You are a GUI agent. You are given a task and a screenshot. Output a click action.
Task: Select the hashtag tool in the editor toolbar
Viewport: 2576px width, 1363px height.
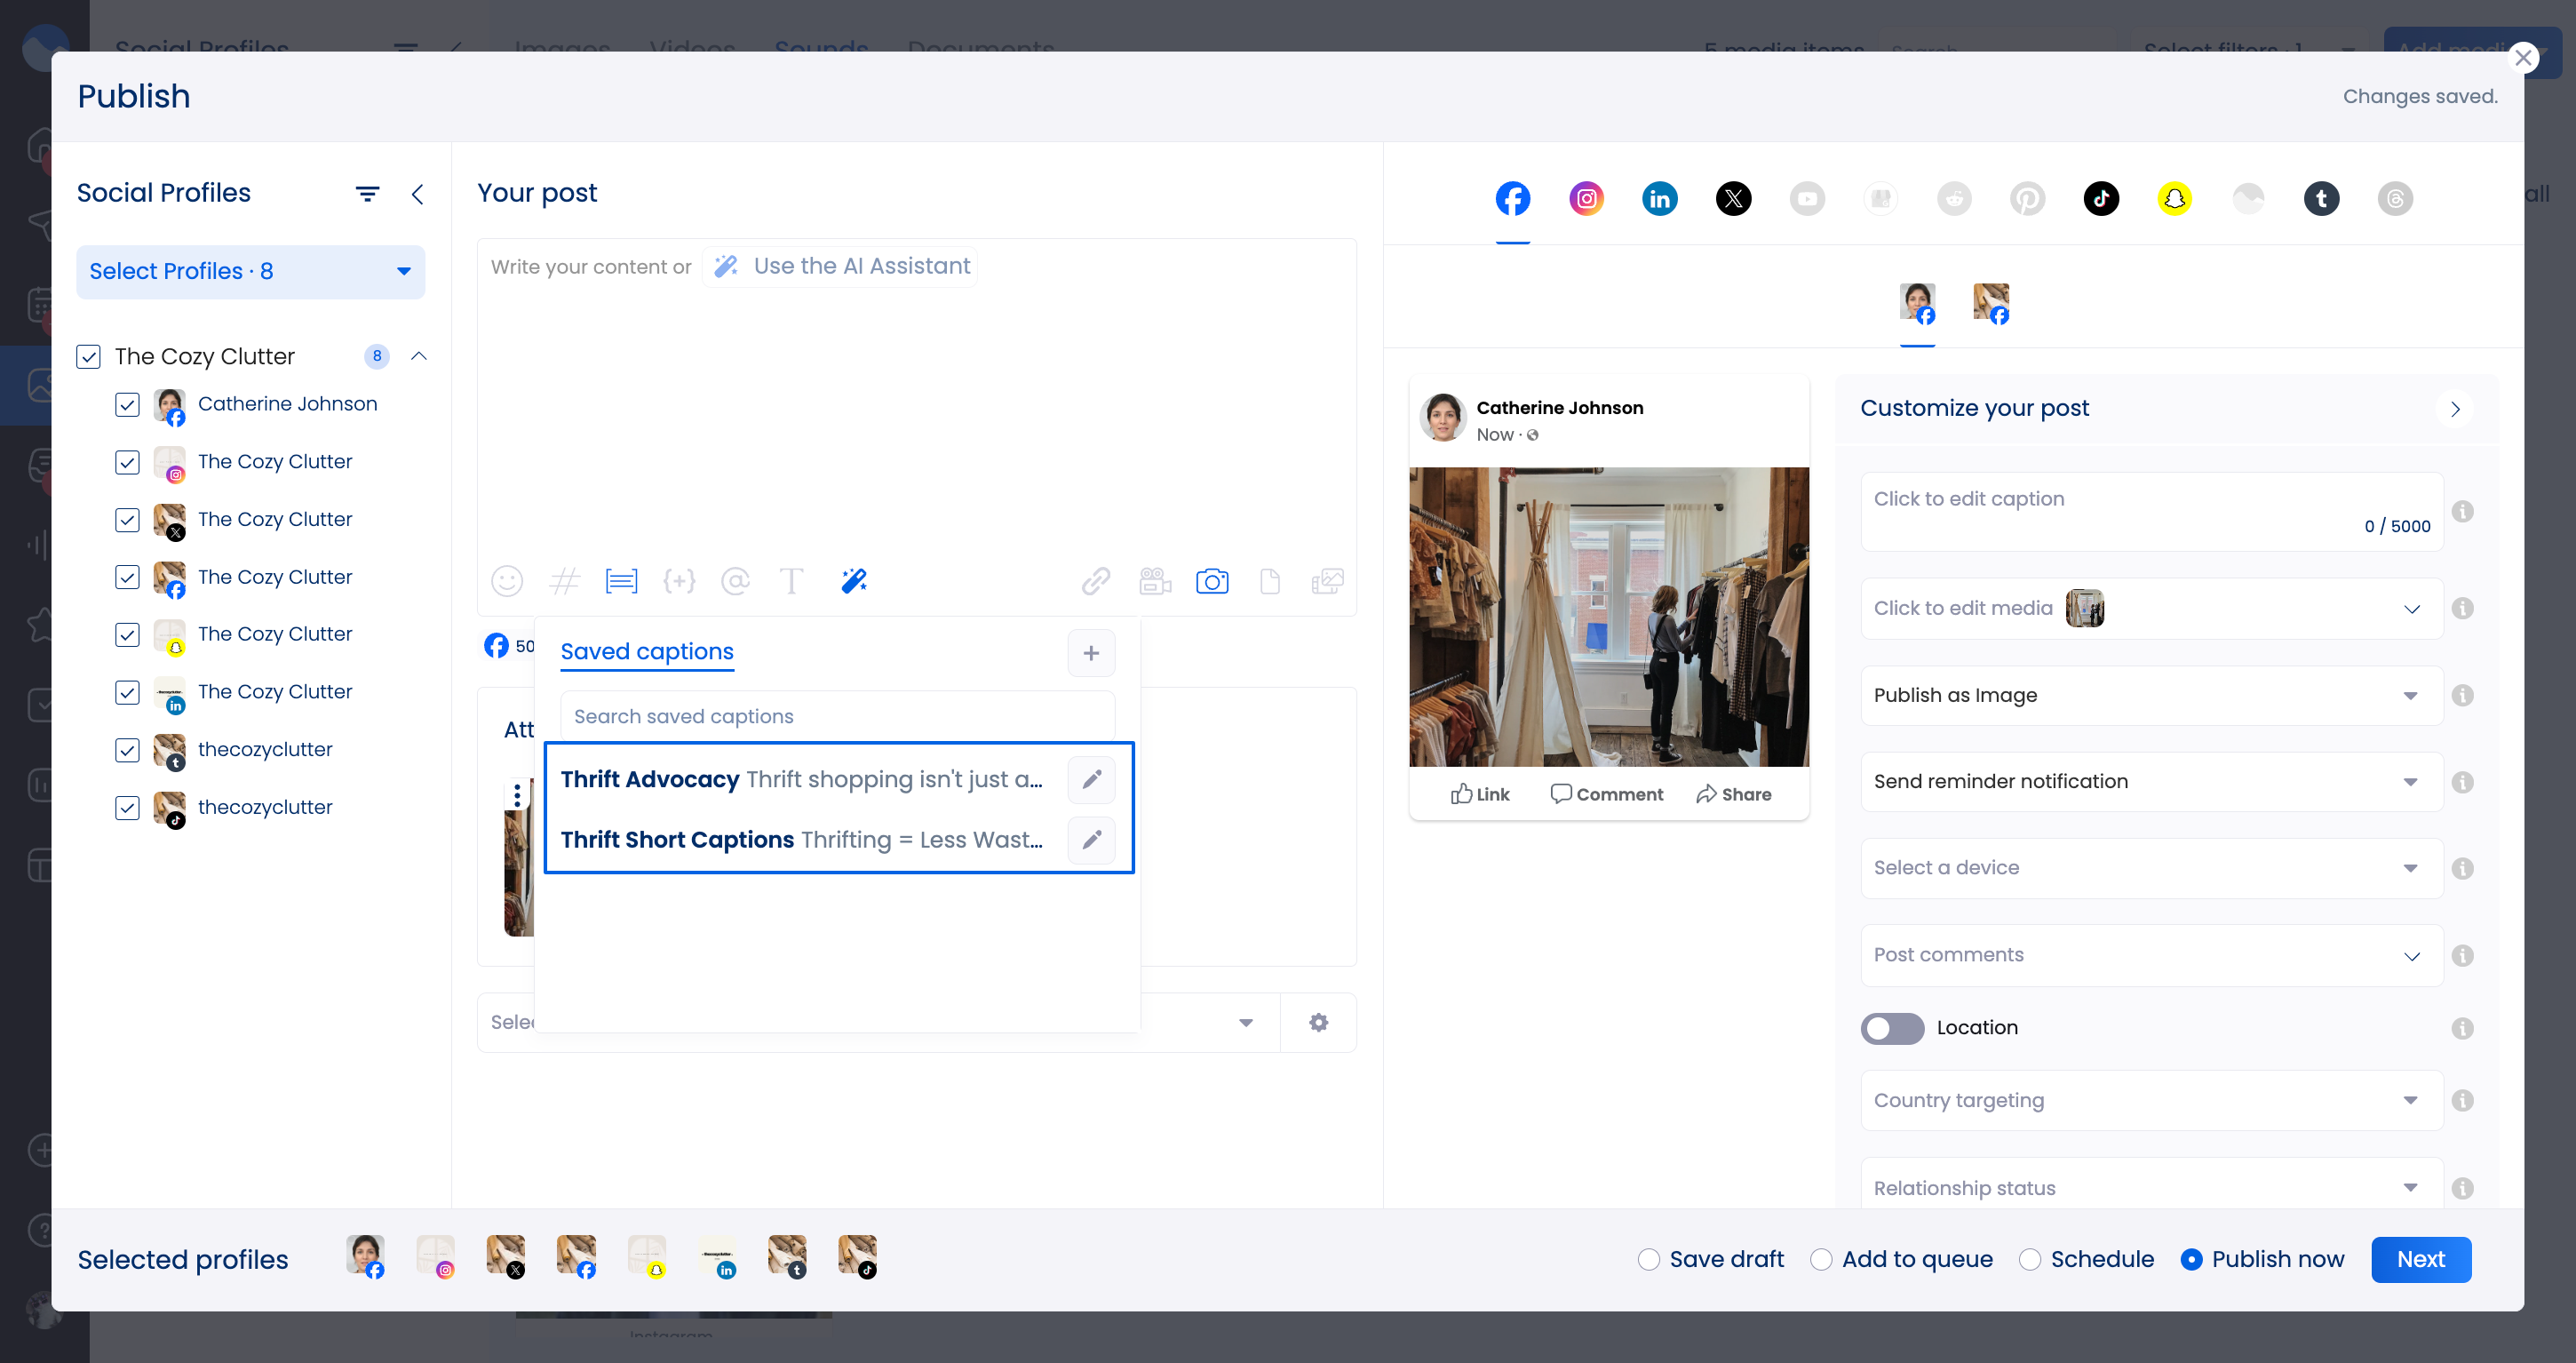click(x=565, y=580)
